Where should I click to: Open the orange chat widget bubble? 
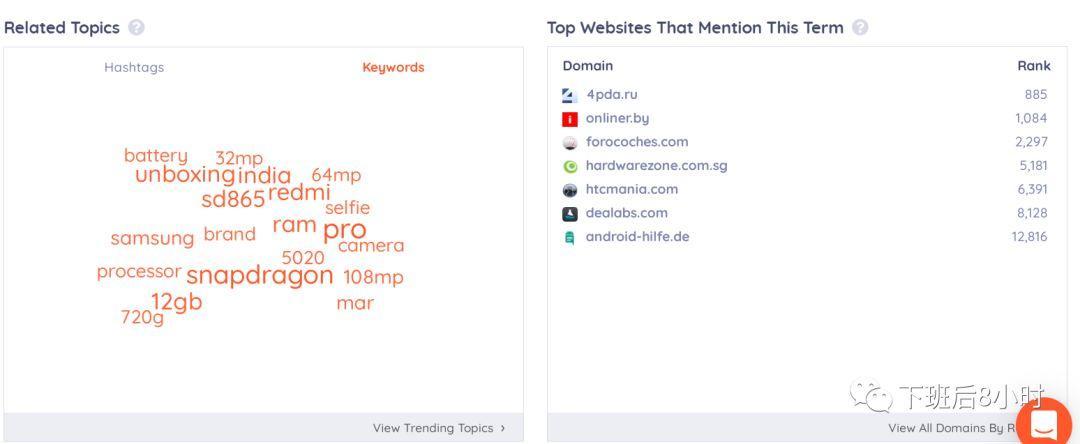pyautogui.click(x=1044, y=421)
